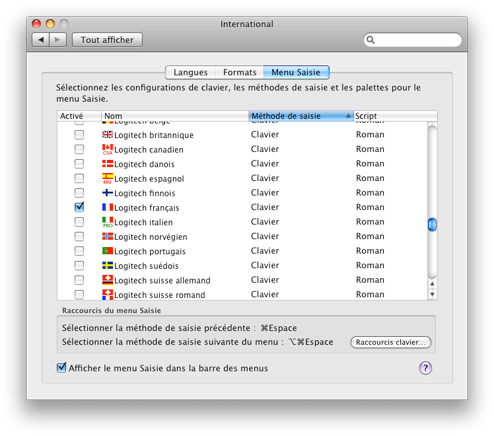494x436 pixels.
Task: Click Roman cell in Logitech italien row
Action: point(370,222)
